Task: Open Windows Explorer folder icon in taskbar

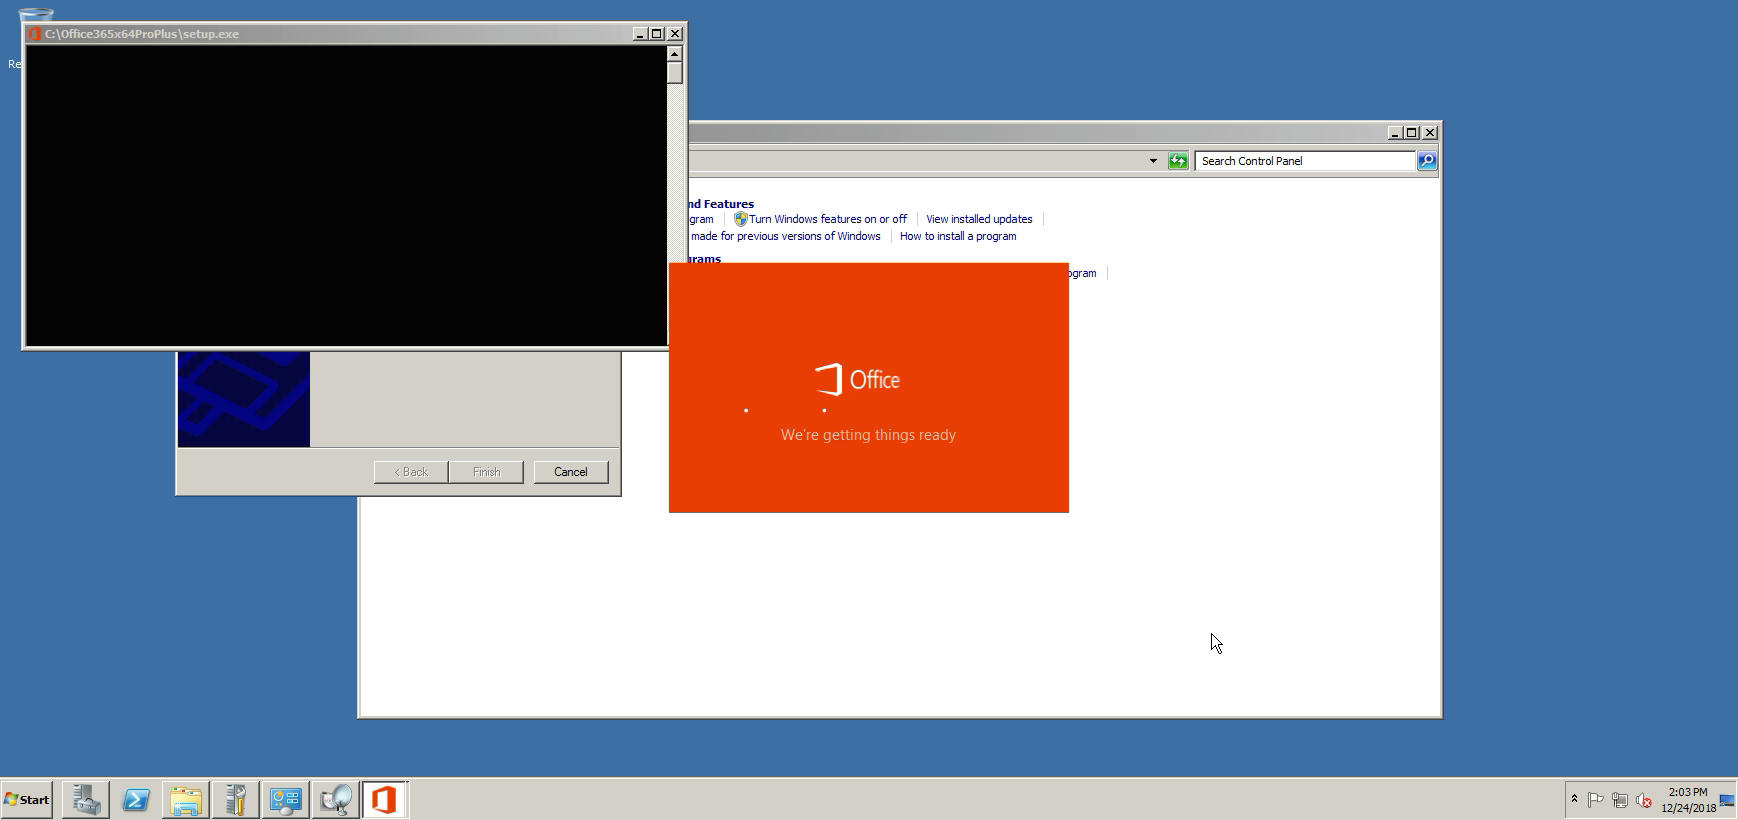Action: (x=186, y=800)
